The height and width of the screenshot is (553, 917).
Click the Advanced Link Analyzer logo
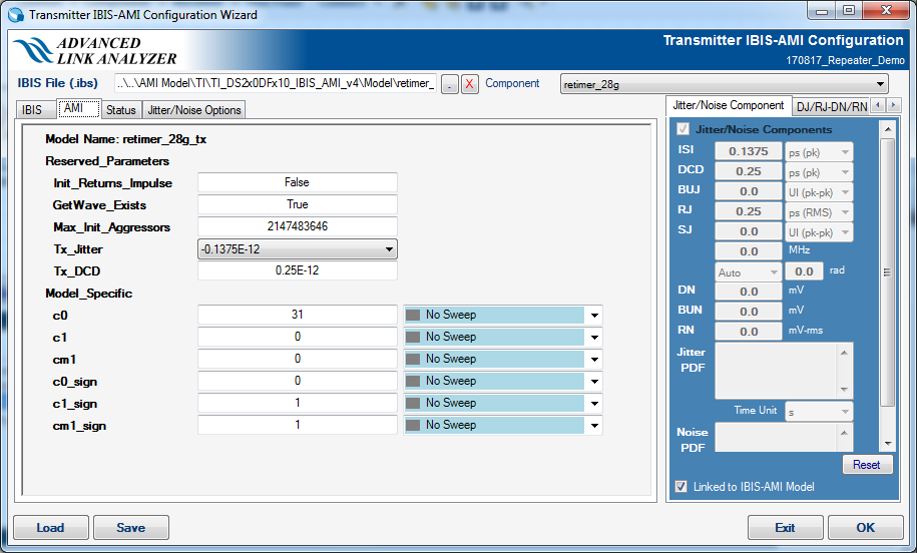(x=95, y=51)
